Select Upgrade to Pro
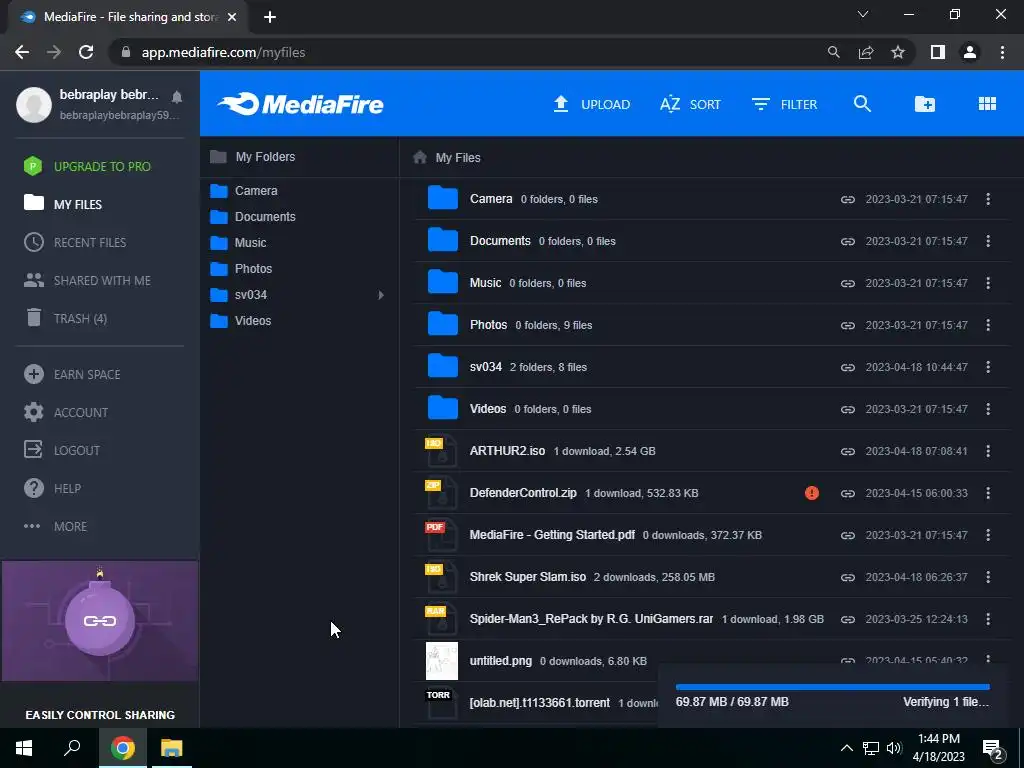The width and height of the screenshot is (1024, 768). [x=88, y=167]
